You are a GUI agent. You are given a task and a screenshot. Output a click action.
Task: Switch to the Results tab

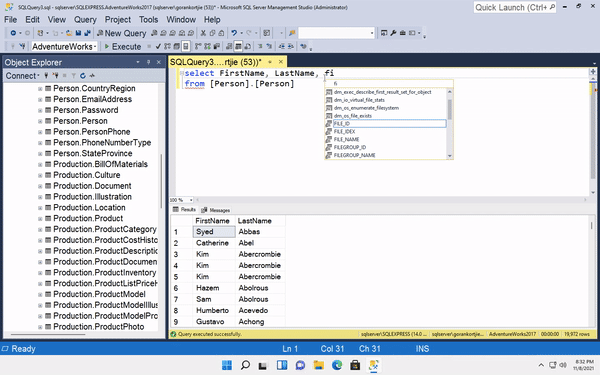click(x=184, y=210)
